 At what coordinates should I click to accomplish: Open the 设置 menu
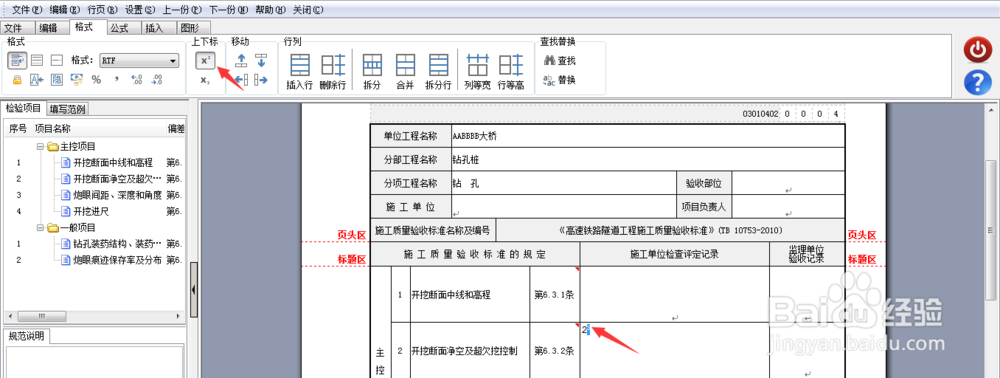[x=140, y=10]
